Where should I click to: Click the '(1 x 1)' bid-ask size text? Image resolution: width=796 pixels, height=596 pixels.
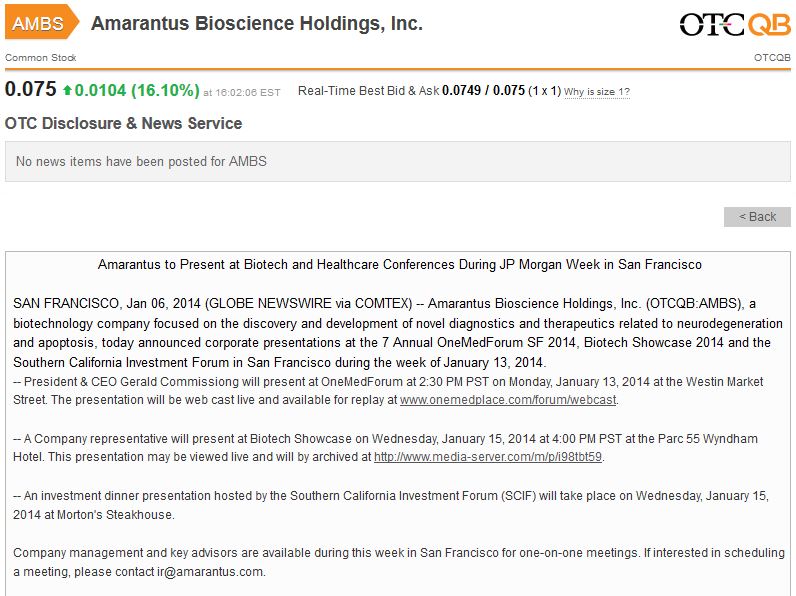(544, 91)
